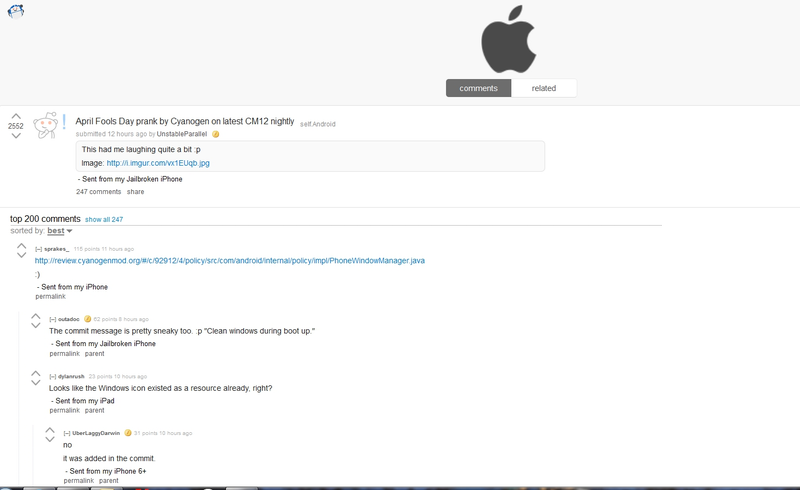Viewport: 800px width, 490px height.
Task: Click permalink under UberLaggyDarwin's comment
Action: [x=79, y=481]
